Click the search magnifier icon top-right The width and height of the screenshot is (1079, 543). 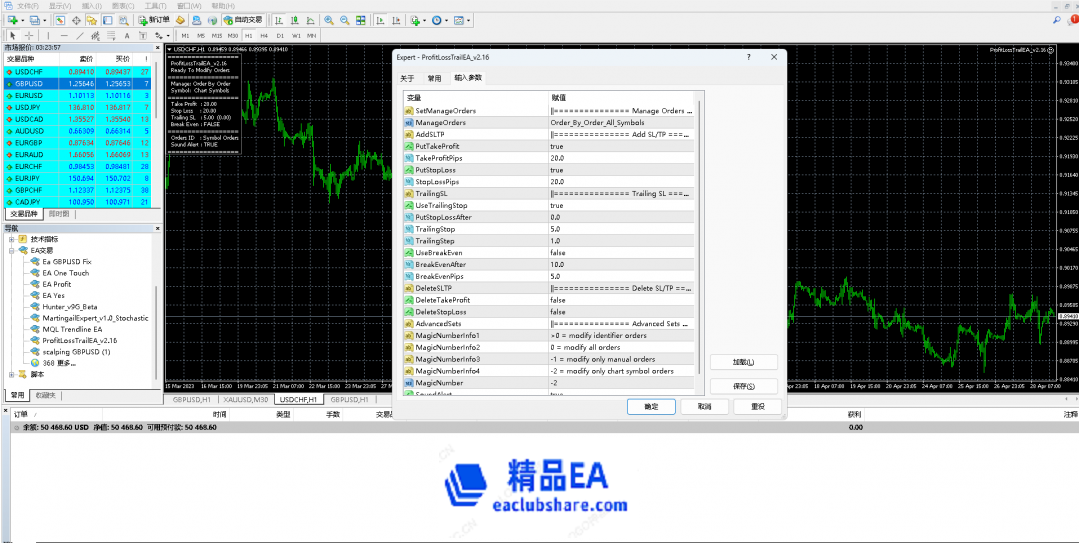click(x=1056, y=21)
